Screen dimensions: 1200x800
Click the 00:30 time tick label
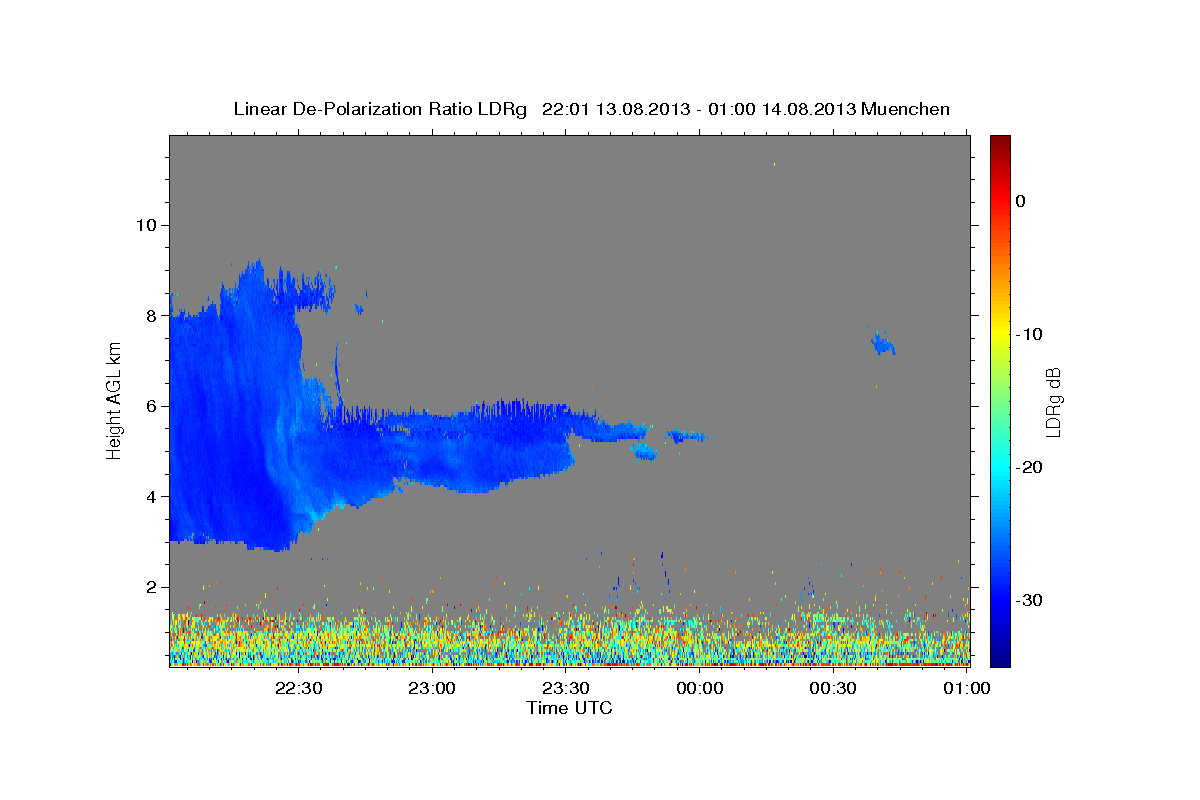[833, 688]
